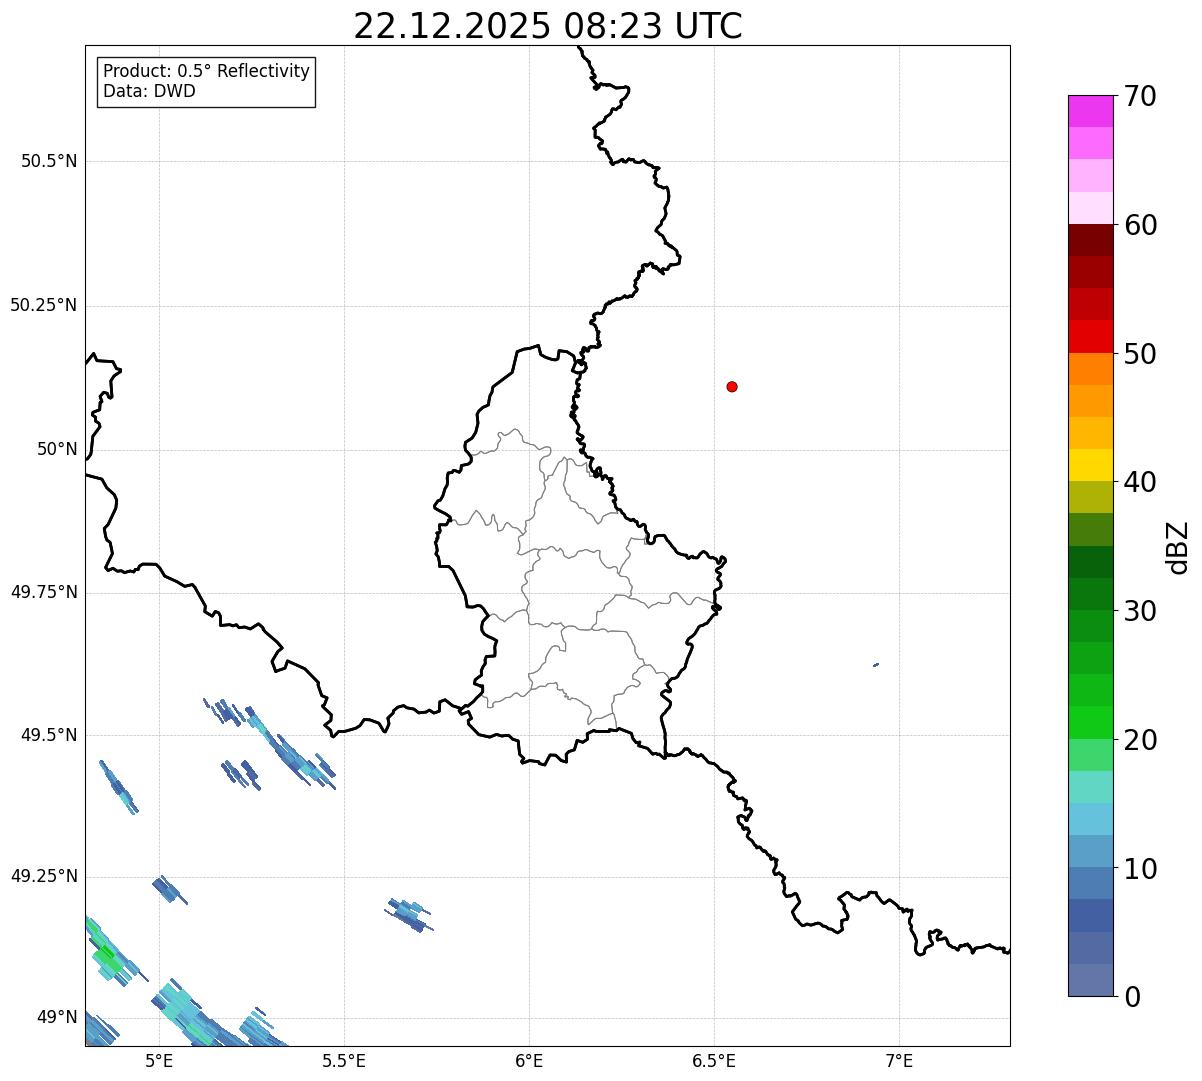Click the longitude label "6°E"
This screenshot has height=1081, width=1202.
[x=529, y=1060]
